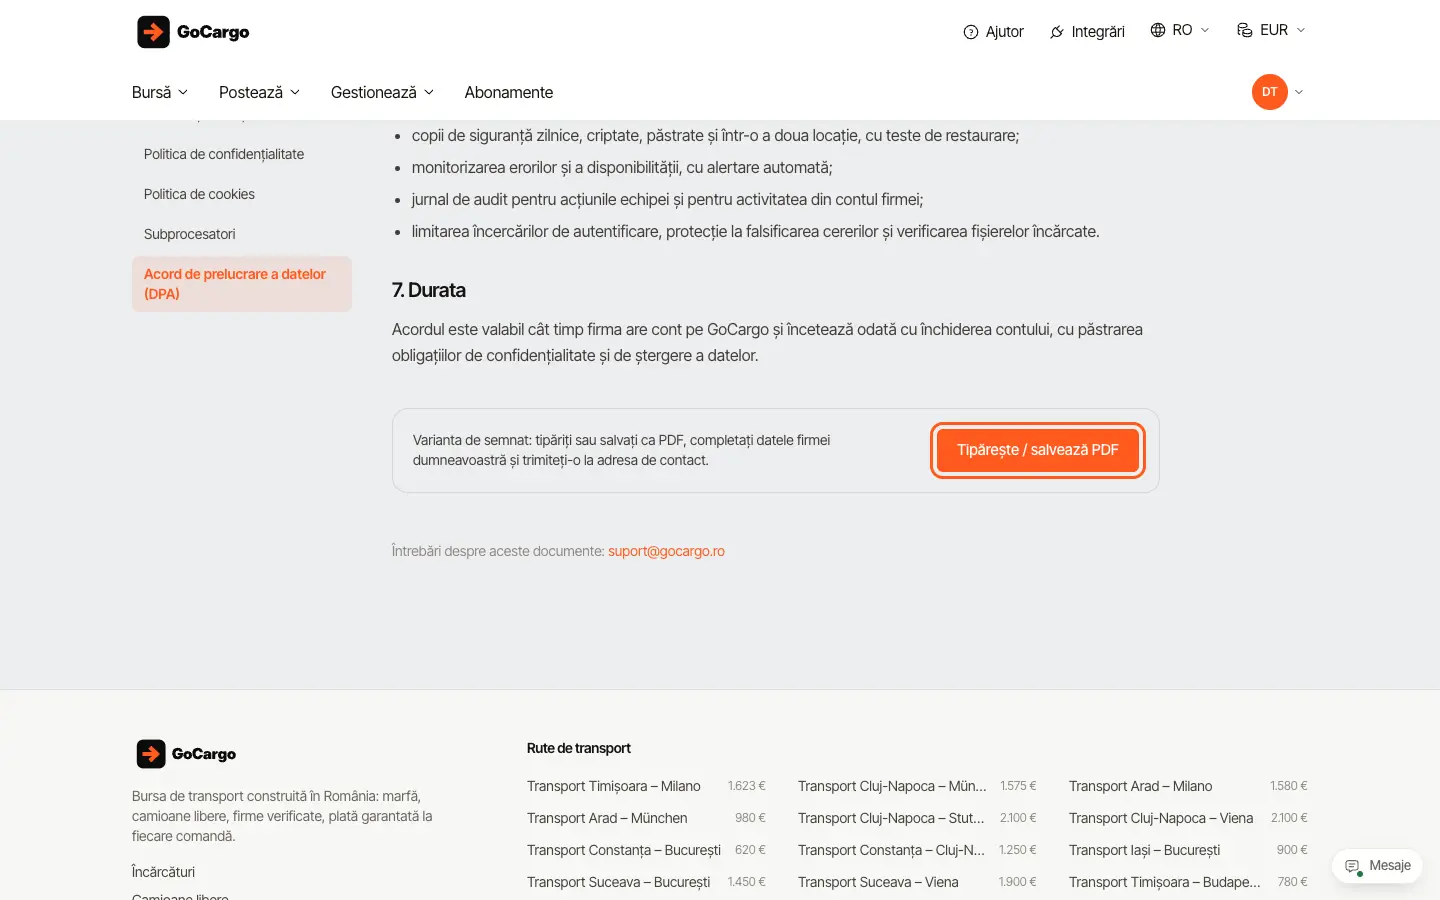Expand the RO language dropdown
The image size is (1440, 900).
pyautogui.click(x=1180, y=30)
